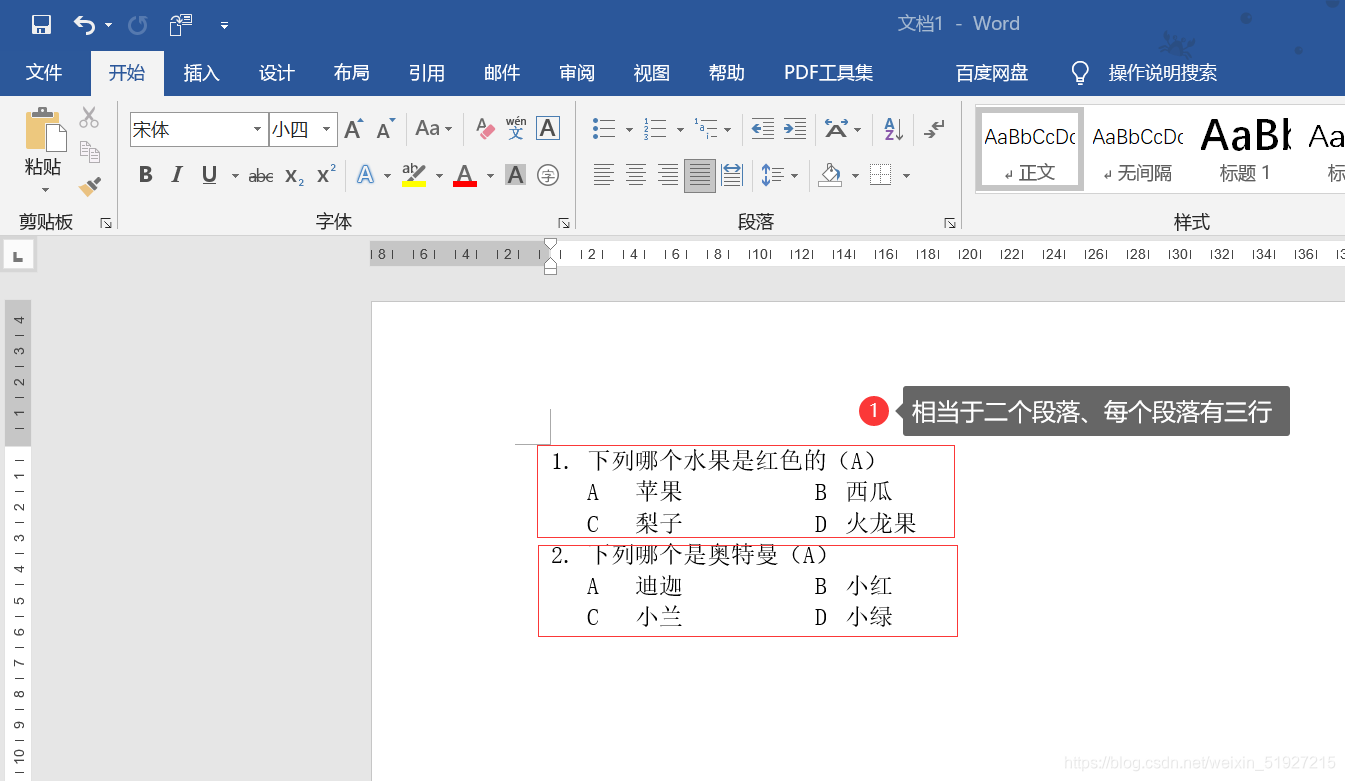This screenshot has height=781, width=1345.
Task: Activate the Format Painter brush
Action: coord(90,186)
